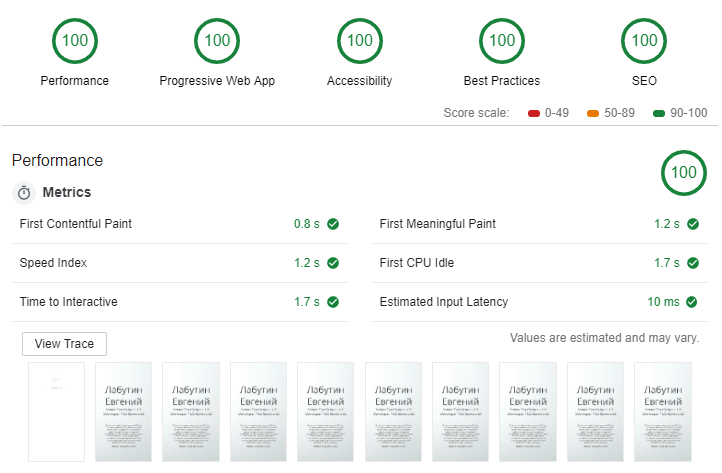Viewport: 722px width, 473px height.
Task: Click green check next to First Contentful Paint
Action: [x=333, y=224]
